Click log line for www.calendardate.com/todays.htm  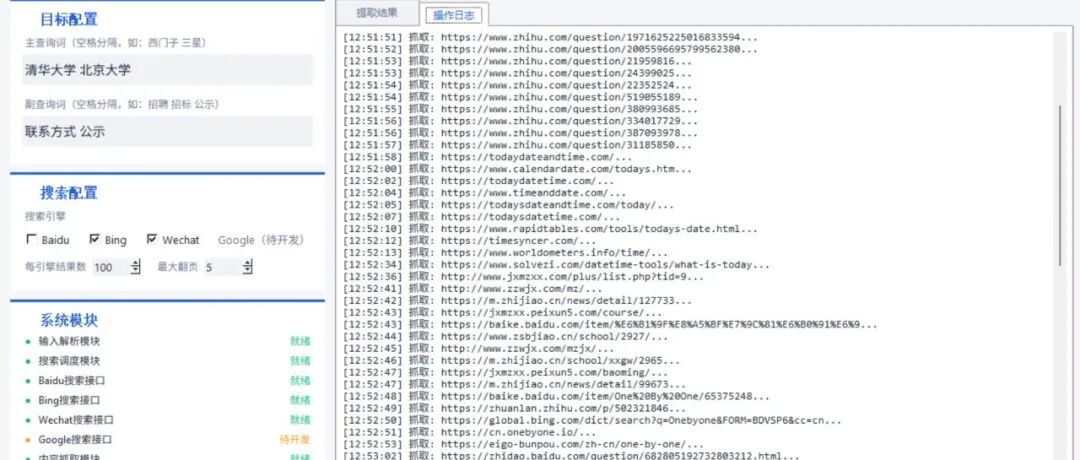pyautogui.click(x=517, y=169)
